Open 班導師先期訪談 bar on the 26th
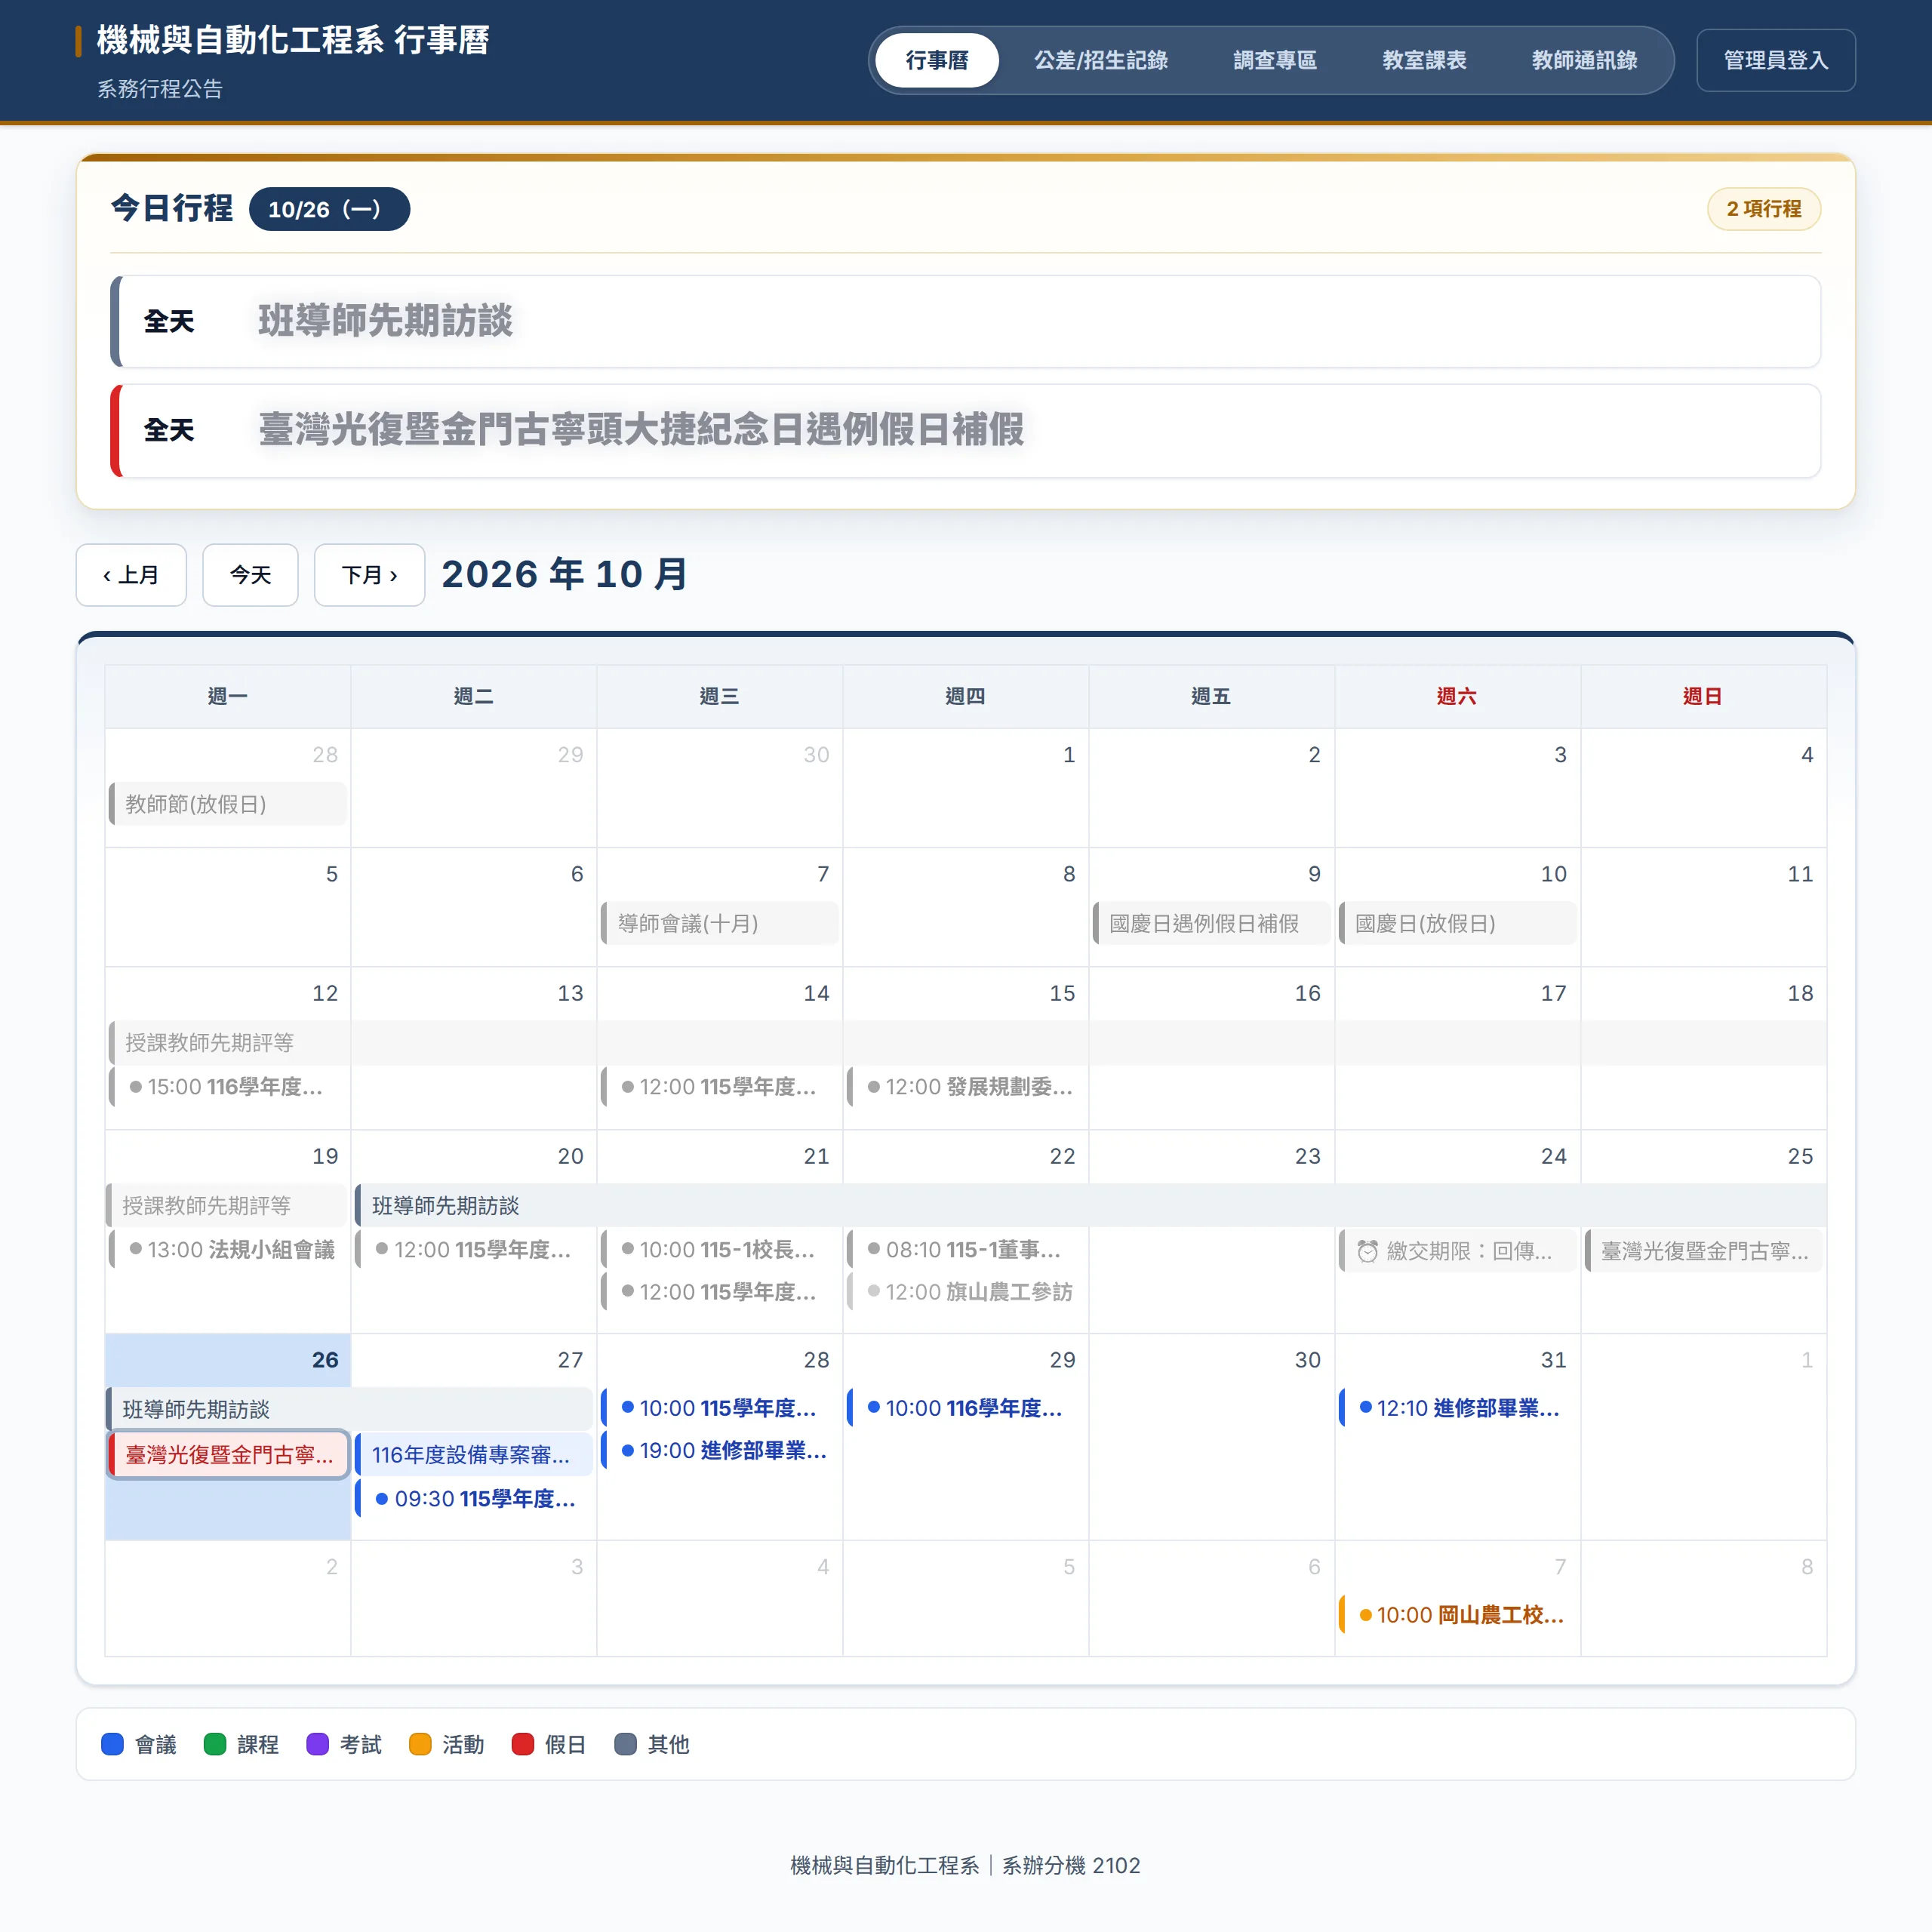Viewport: 1932px width, 1932px height. click(350, 1410)
